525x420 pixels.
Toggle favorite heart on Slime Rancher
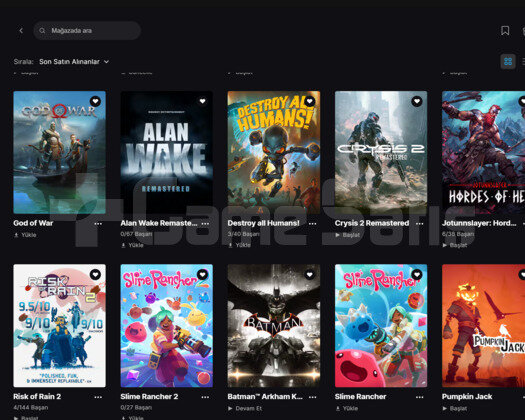pyautogui.click(x=417, y=275)
